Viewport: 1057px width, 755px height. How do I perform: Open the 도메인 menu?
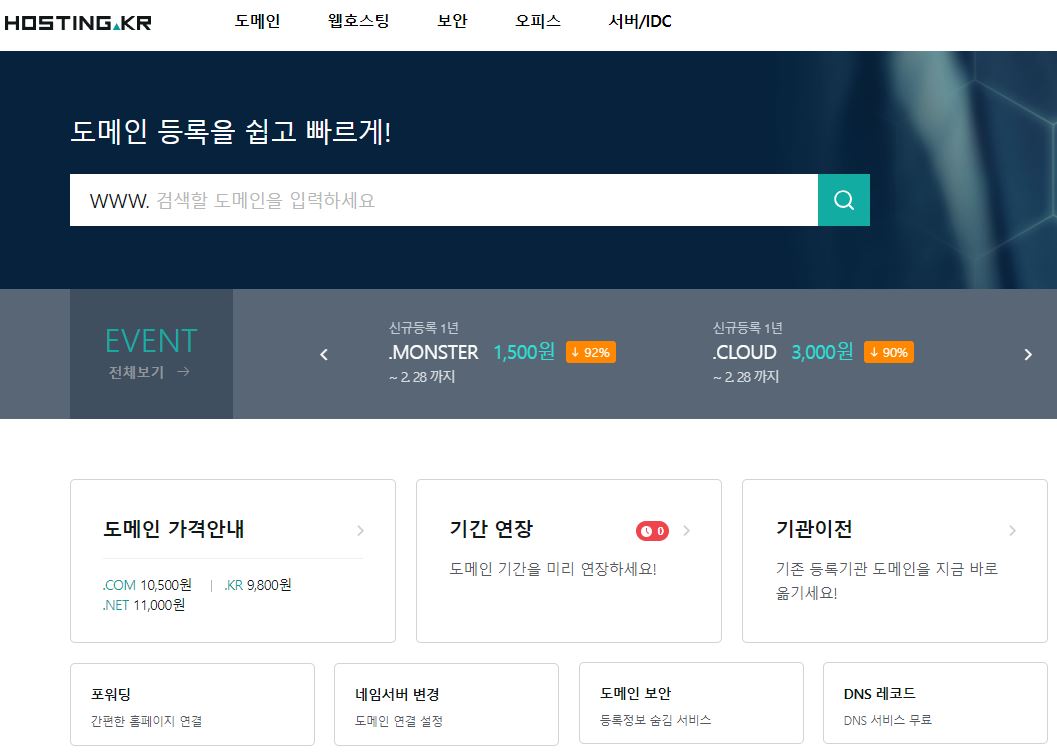tap(257, 21)
